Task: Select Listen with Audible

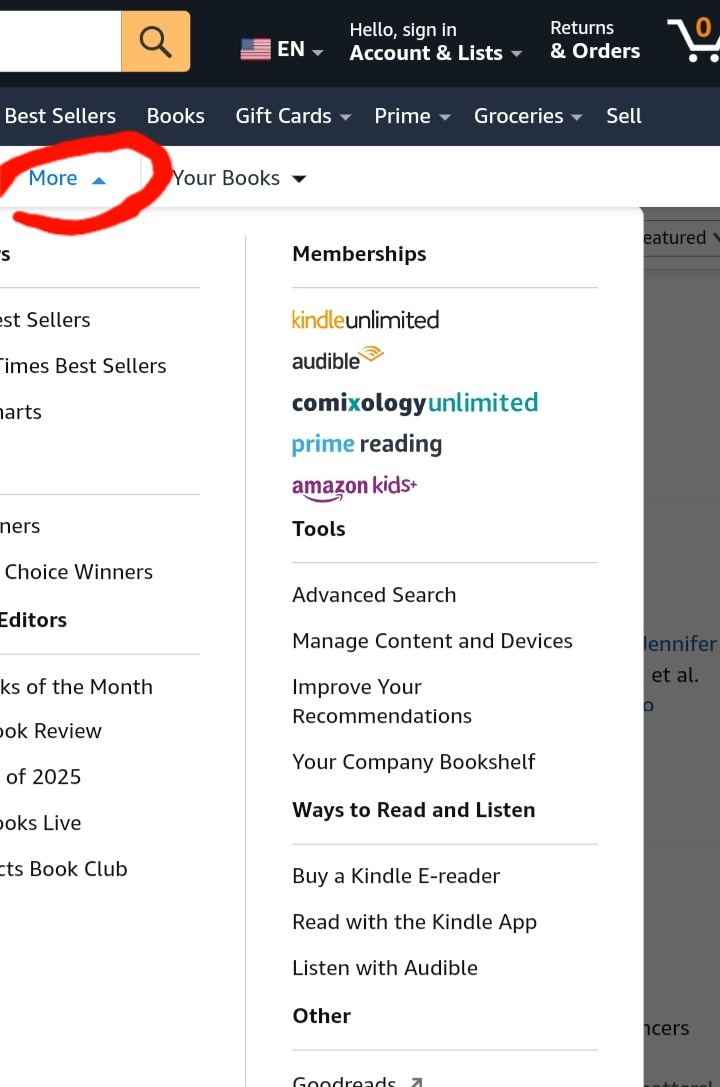Action: [385, 968]
